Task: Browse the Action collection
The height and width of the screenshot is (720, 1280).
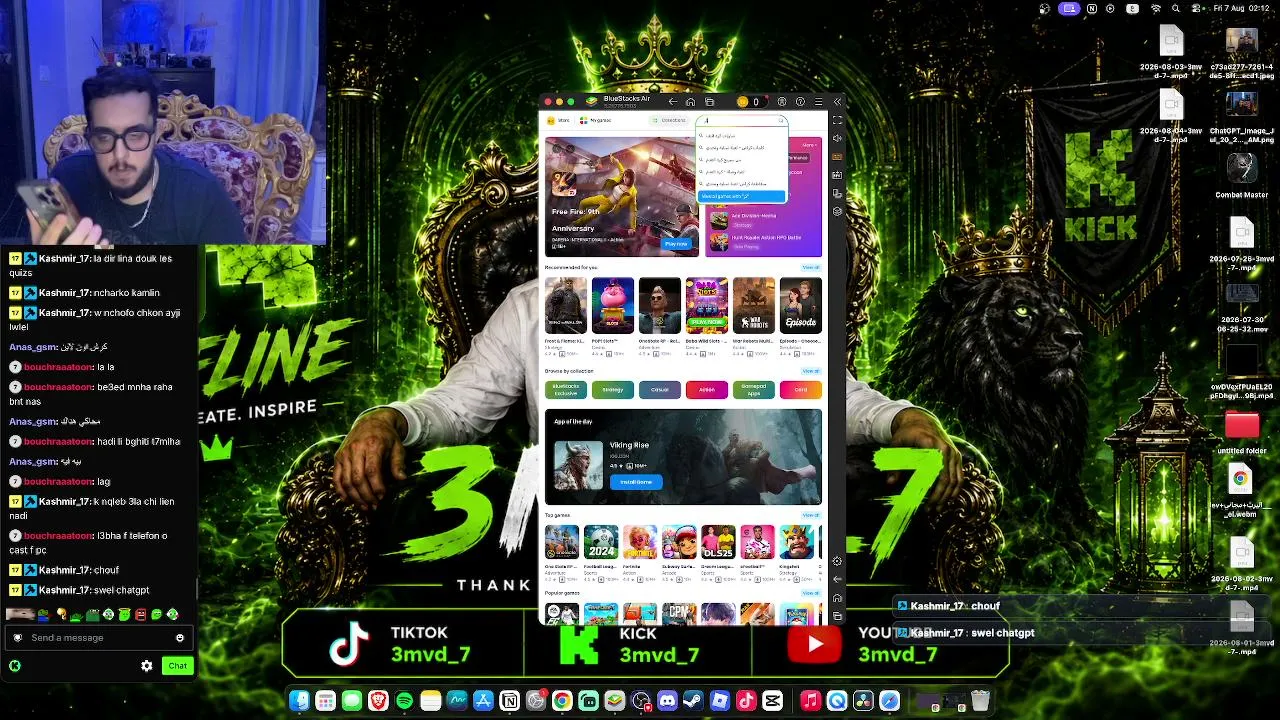Action: pos(707,389)
